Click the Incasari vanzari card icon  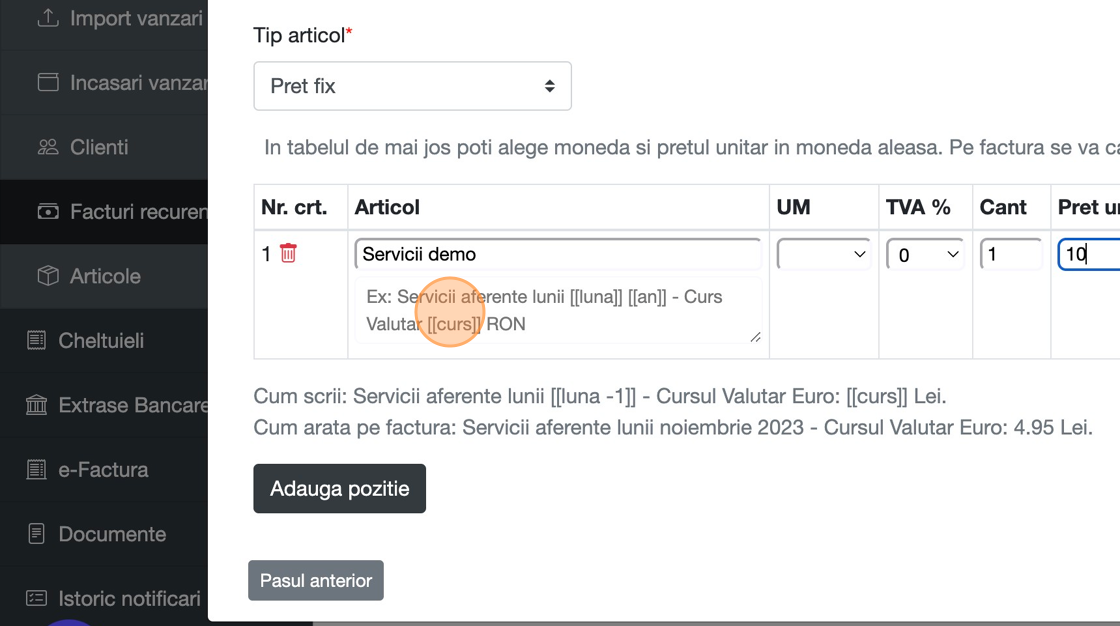(x=48, y=83)
